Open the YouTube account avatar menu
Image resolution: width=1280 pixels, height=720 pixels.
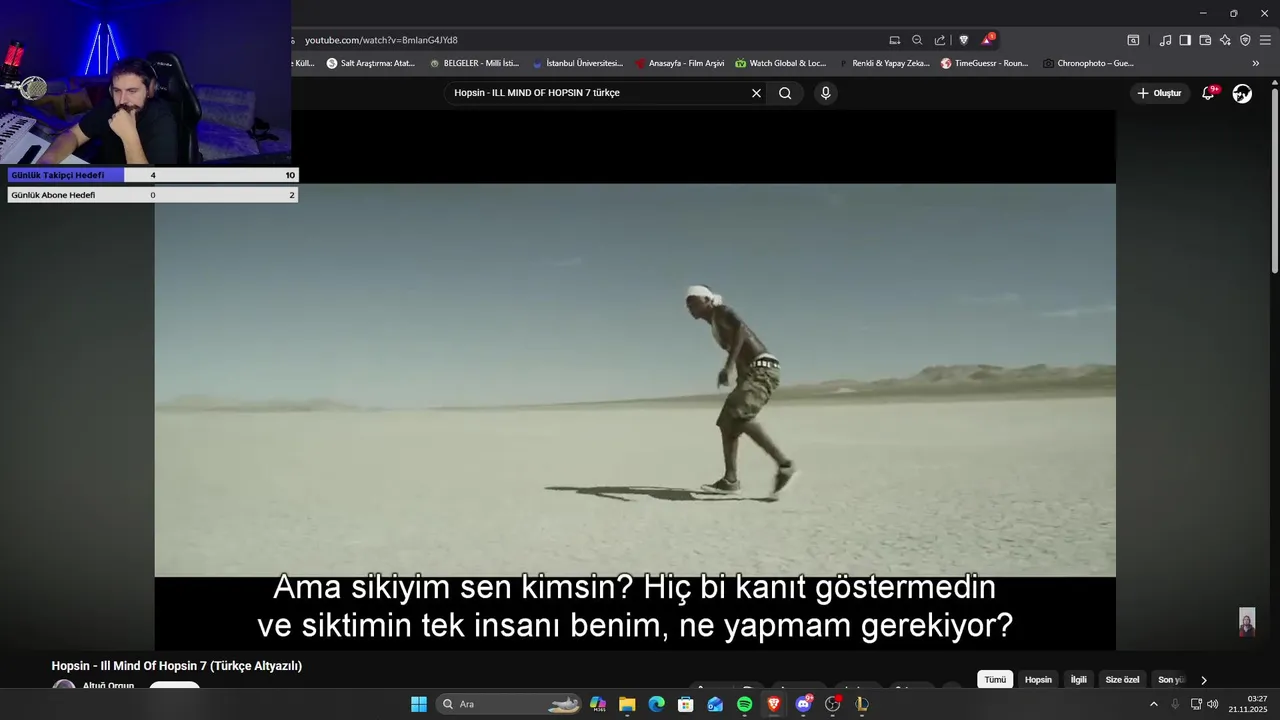coord(1242,93)
